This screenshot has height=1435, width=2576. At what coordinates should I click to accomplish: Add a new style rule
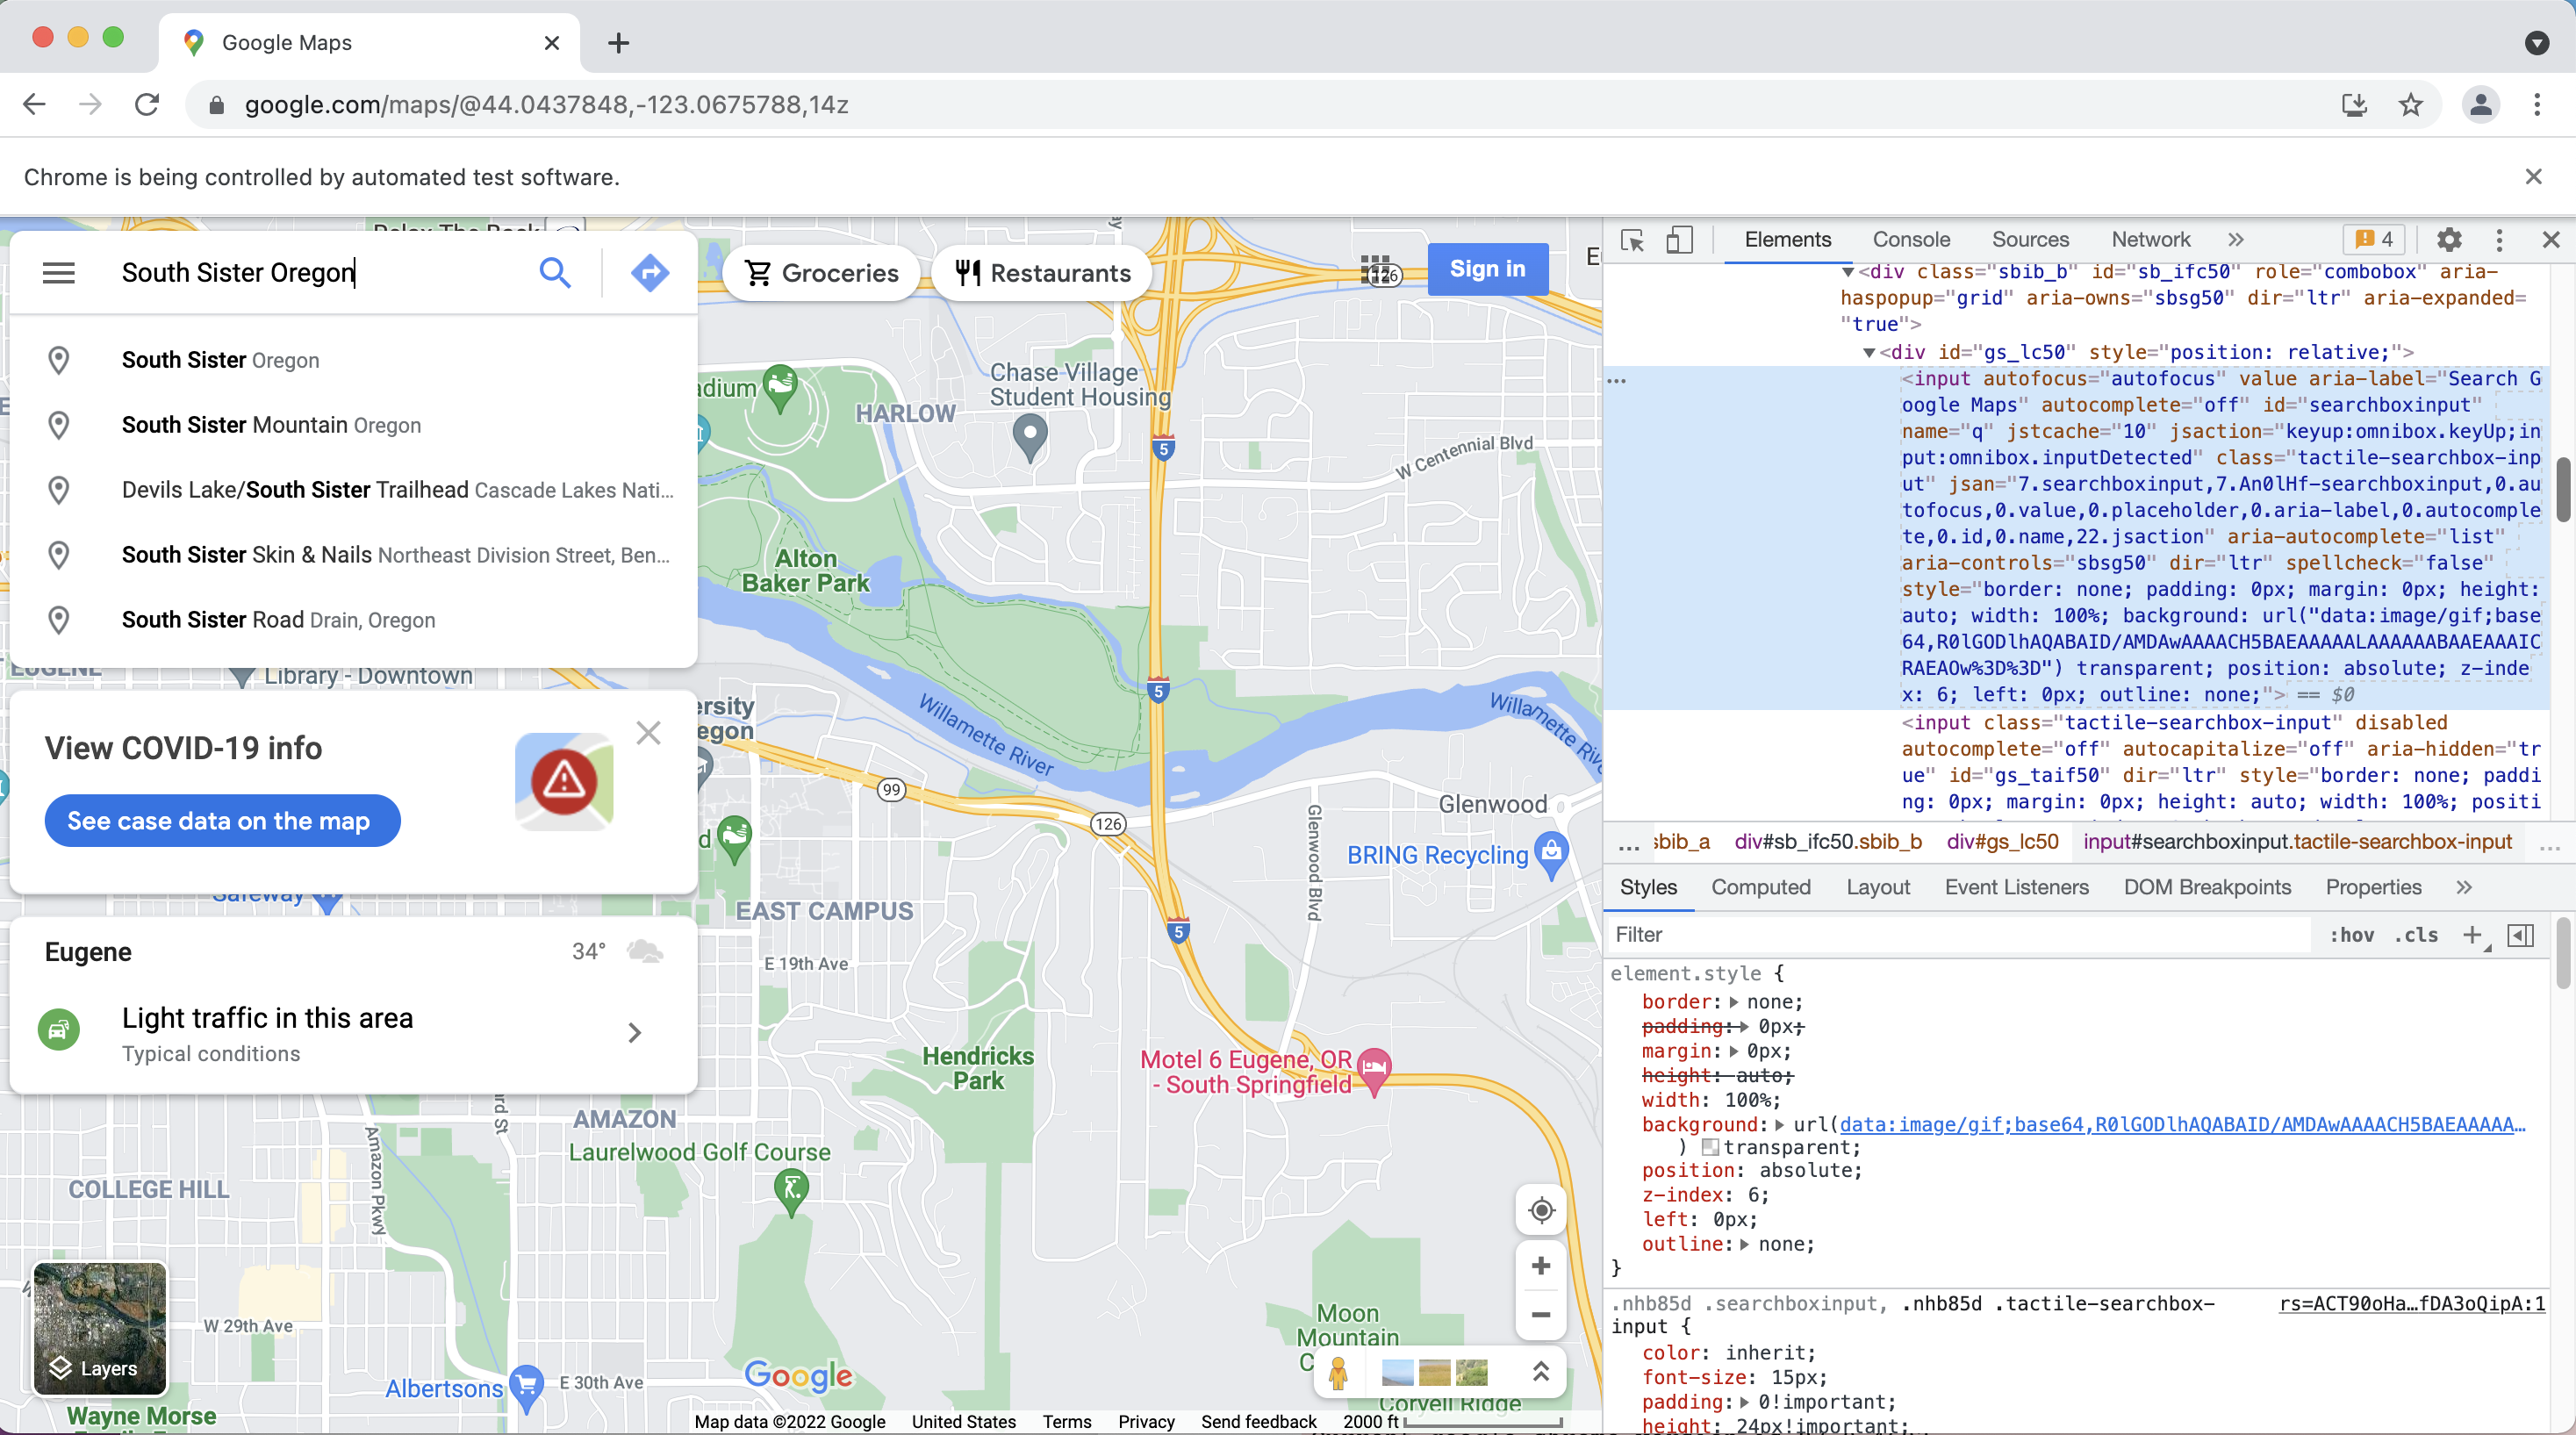tap(2474, 935)
